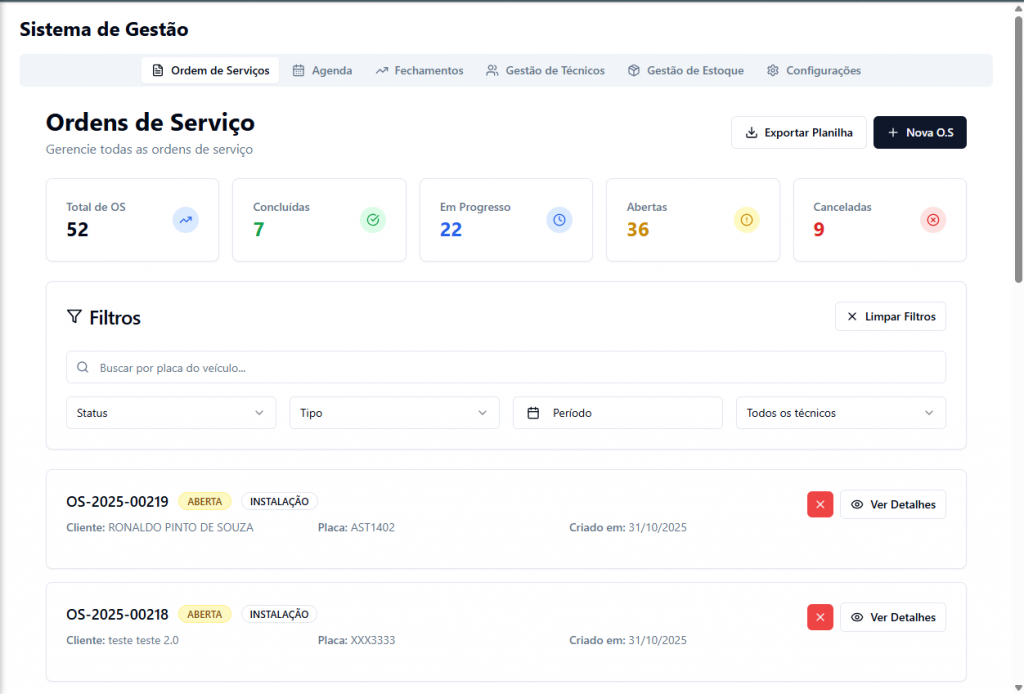
Task: Open the Status filter dropdown
Action: 171,413
